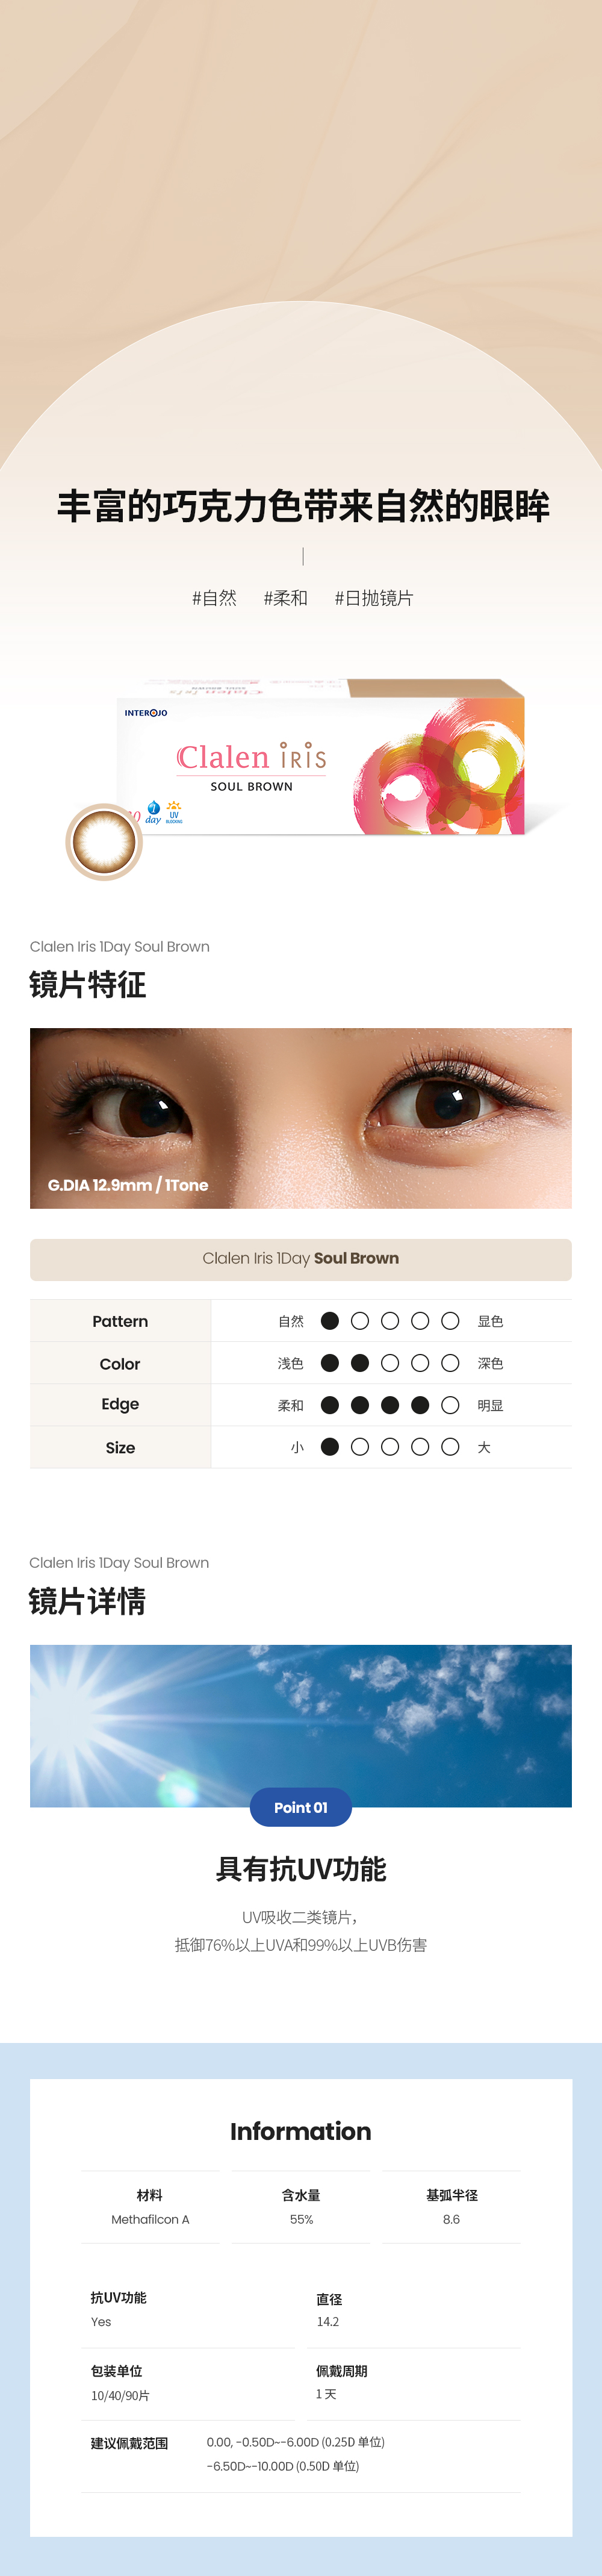Viewport: 602px width, 2576px height.
Task: Select the Size dot nearest 小
Action: click(330, 1447)
